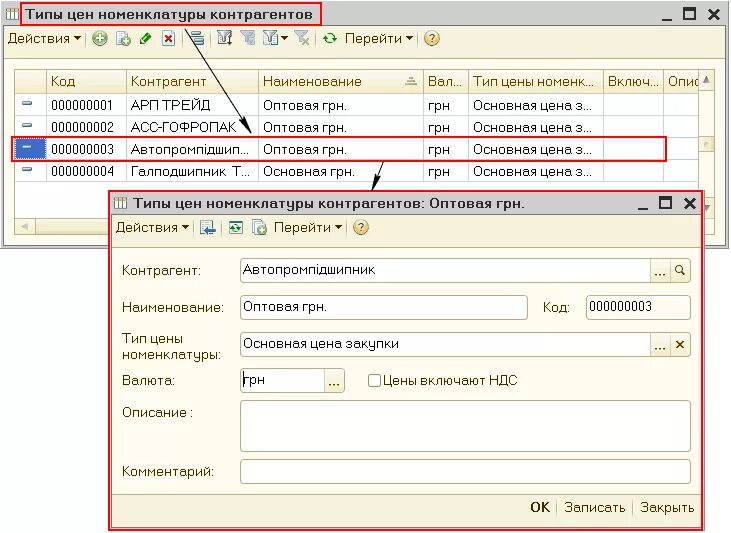Open the Перейти menu in list window
This screenshot has height=533, width=731.
coord(379,38)
